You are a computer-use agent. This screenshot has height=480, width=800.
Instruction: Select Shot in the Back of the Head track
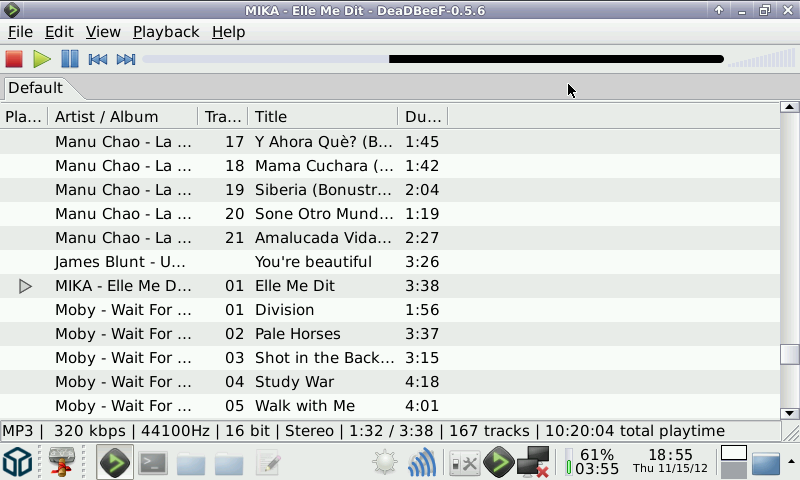coord(390,358)
